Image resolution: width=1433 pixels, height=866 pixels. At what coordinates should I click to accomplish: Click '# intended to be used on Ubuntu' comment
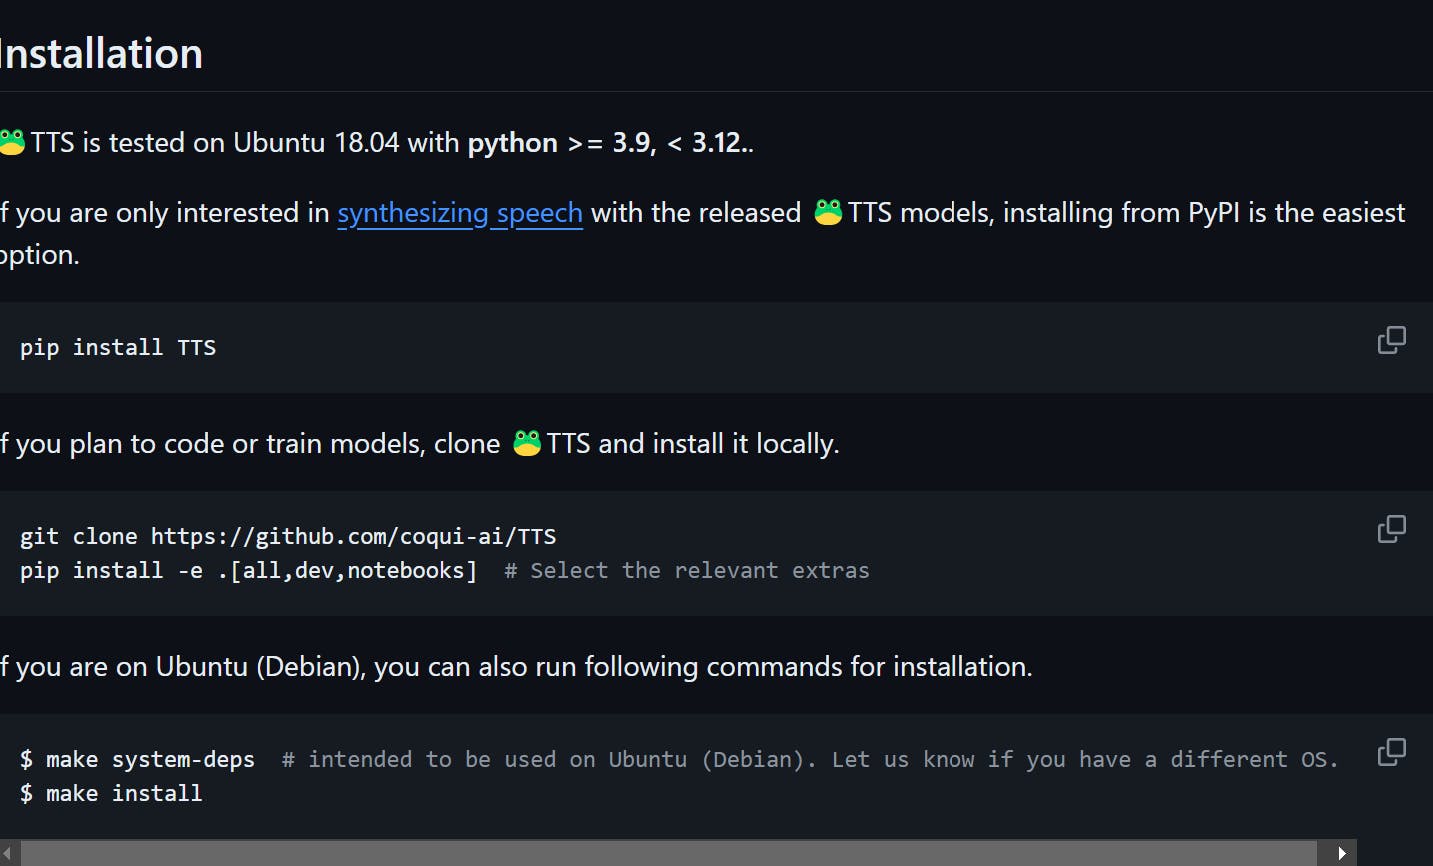(809, 760)
